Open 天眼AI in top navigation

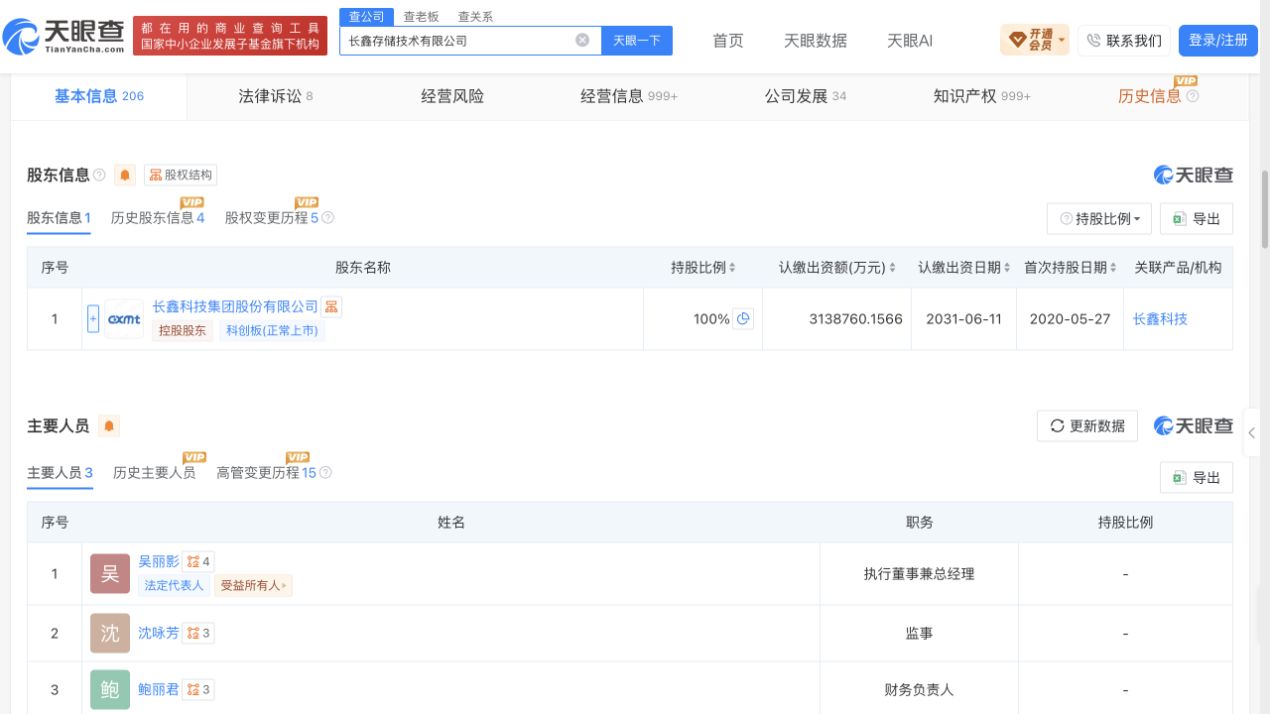coord(910,40)
